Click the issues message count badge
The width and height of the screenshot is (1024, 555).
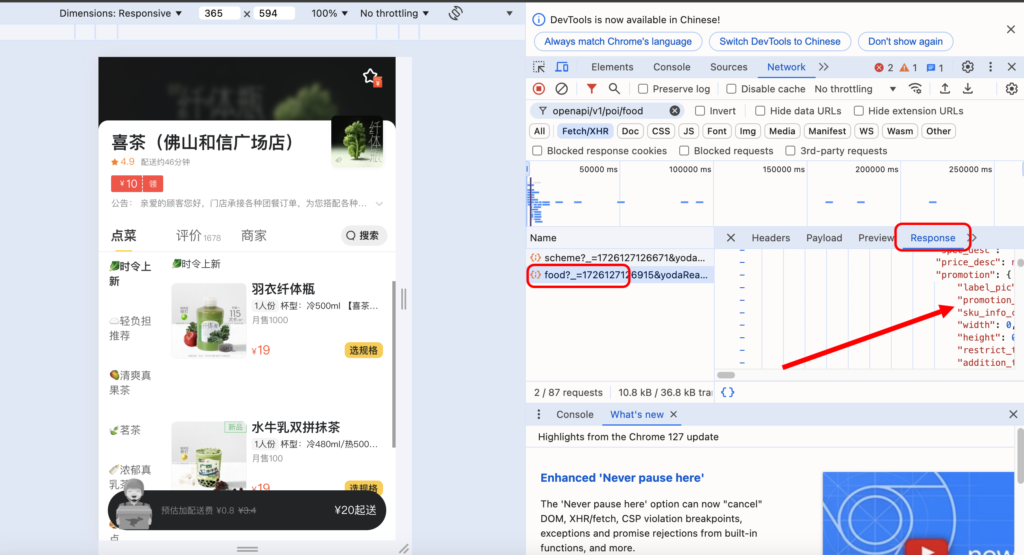(x=935, y=67)
